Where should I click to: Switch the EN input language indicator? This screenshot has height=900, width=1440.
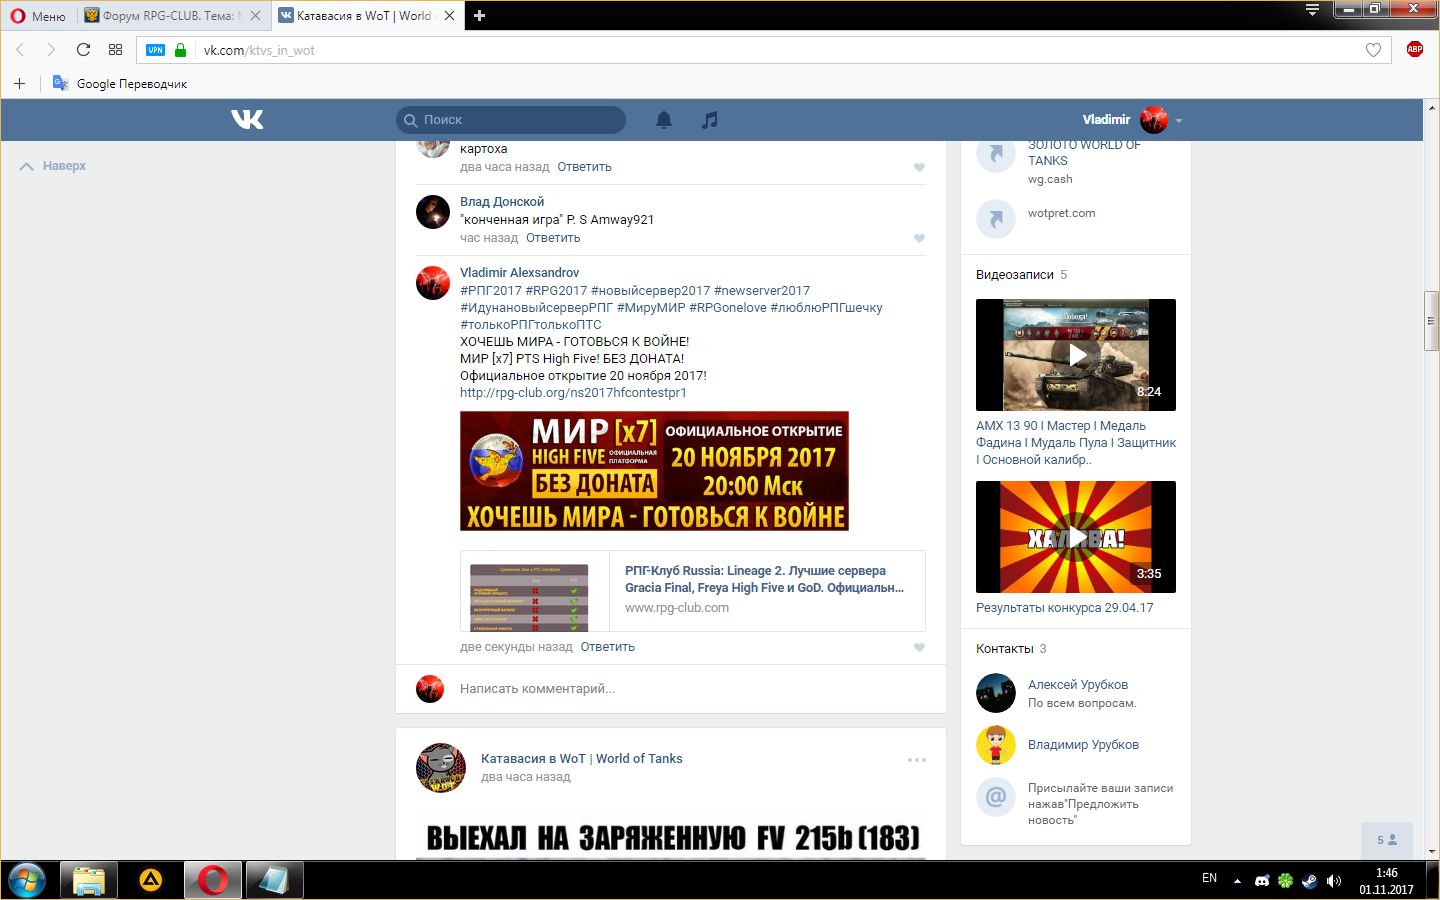1209,879
